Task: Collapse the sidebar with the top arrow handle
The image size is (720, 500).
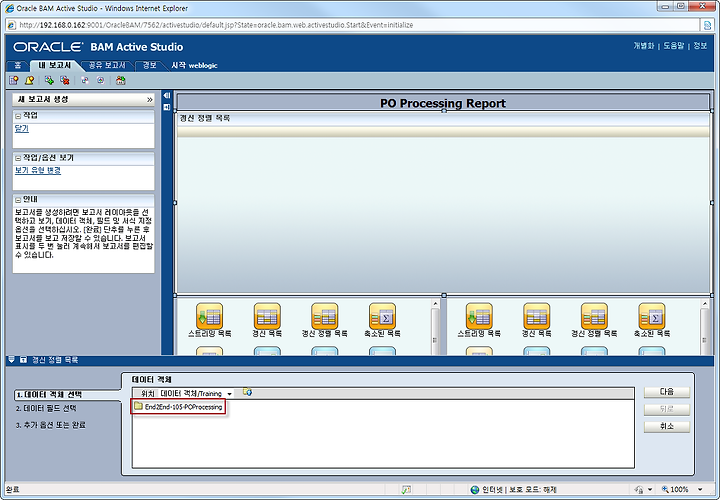Action: 167,96
